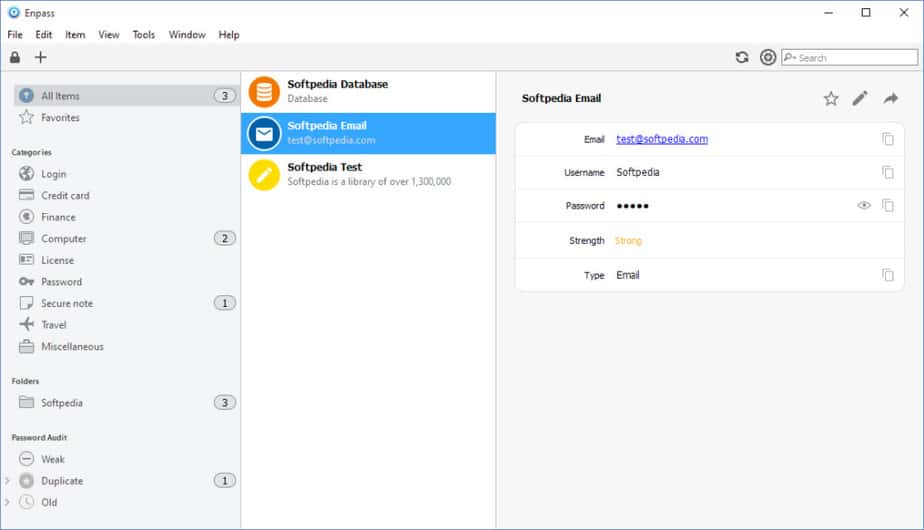The image size is (924, 530).
Task: Select the Secure note category icon
Action: (27, 303)
